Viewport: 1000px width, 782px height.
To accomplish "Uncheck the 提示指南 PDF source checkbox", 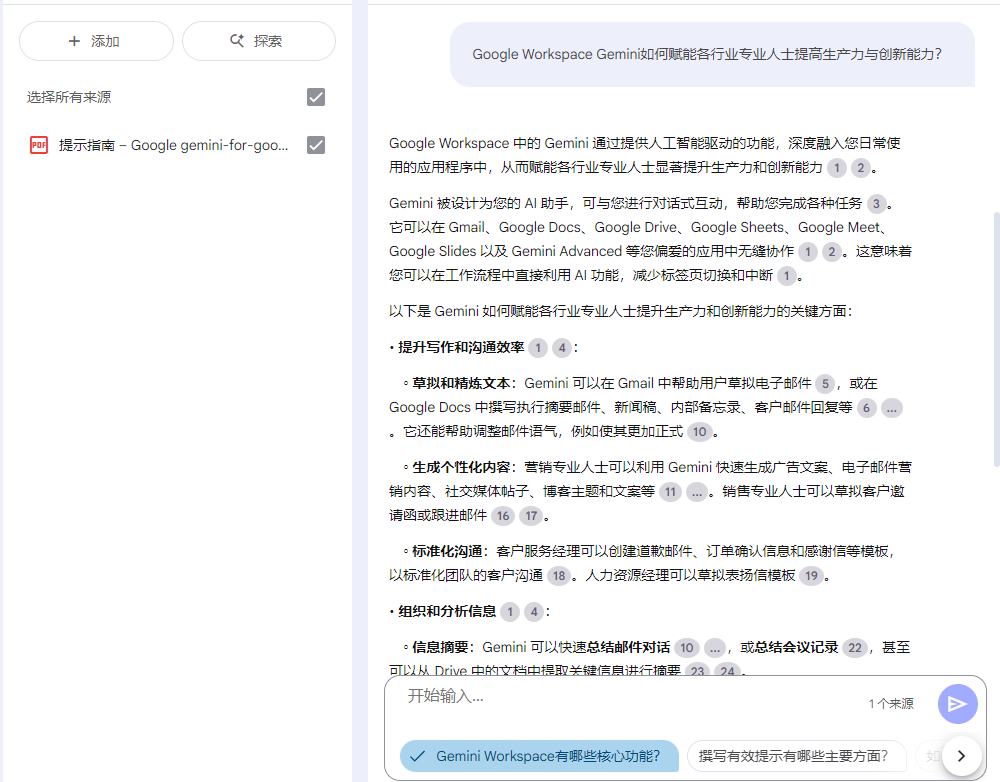I will 316,145.
